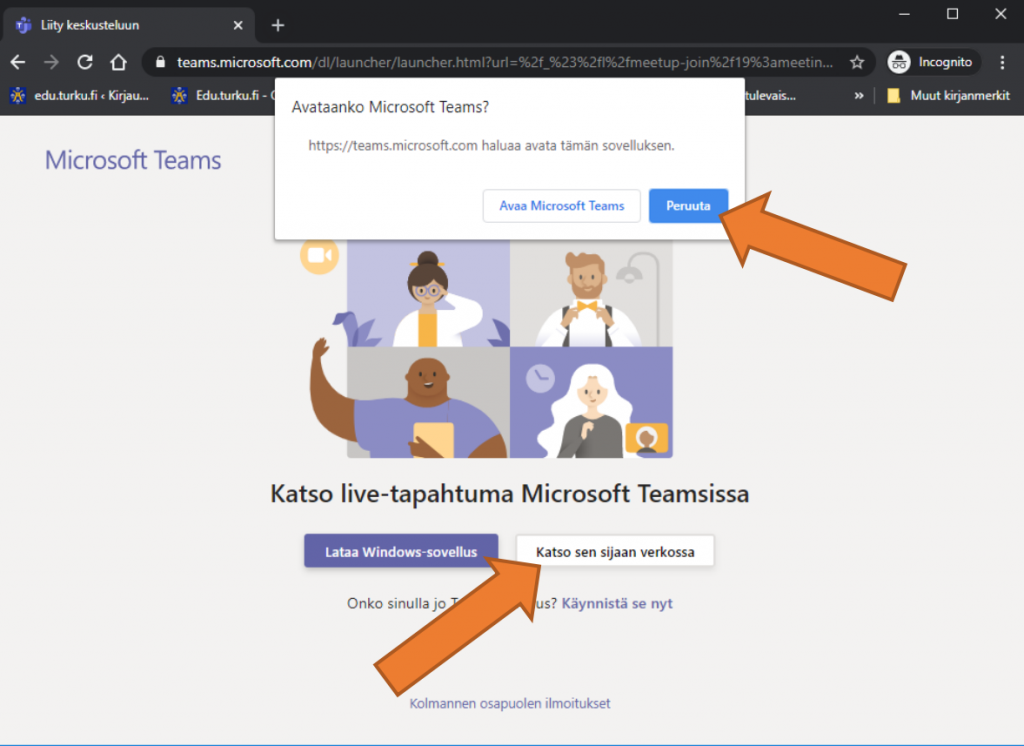1024x746 pixels.
Task: Expand the hidden bookmarks chevron
Action: pos(859,95)
